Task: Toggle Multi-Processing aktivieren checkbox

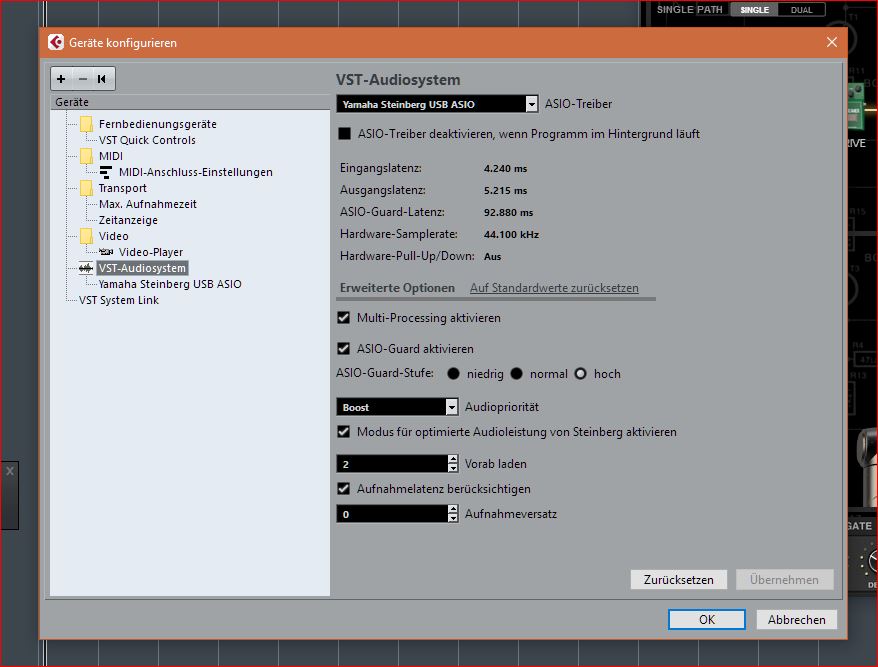Action: click(x=345, y=318)
